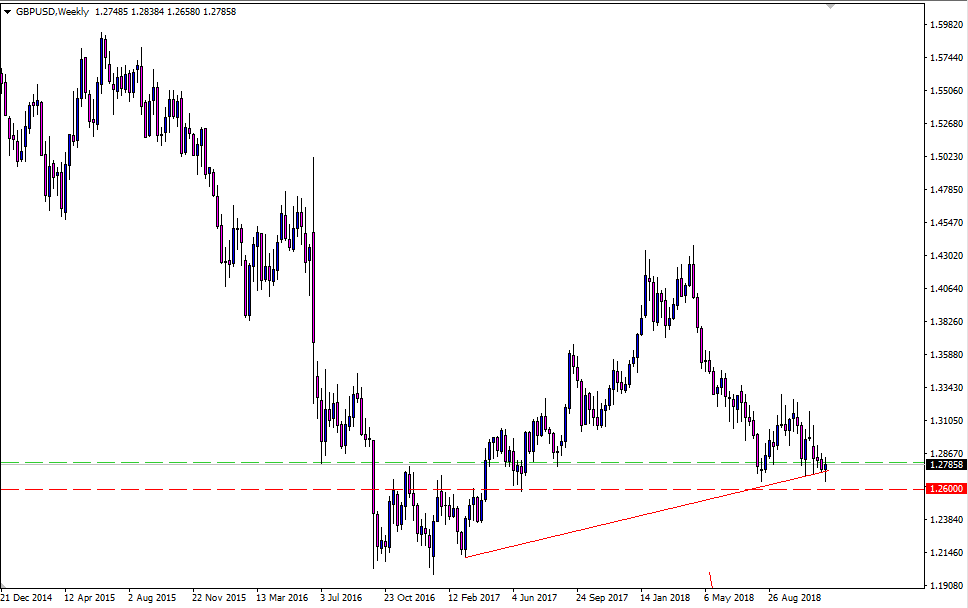
Task: Click the 1.47850 price scale value
Action: (946, 189)
